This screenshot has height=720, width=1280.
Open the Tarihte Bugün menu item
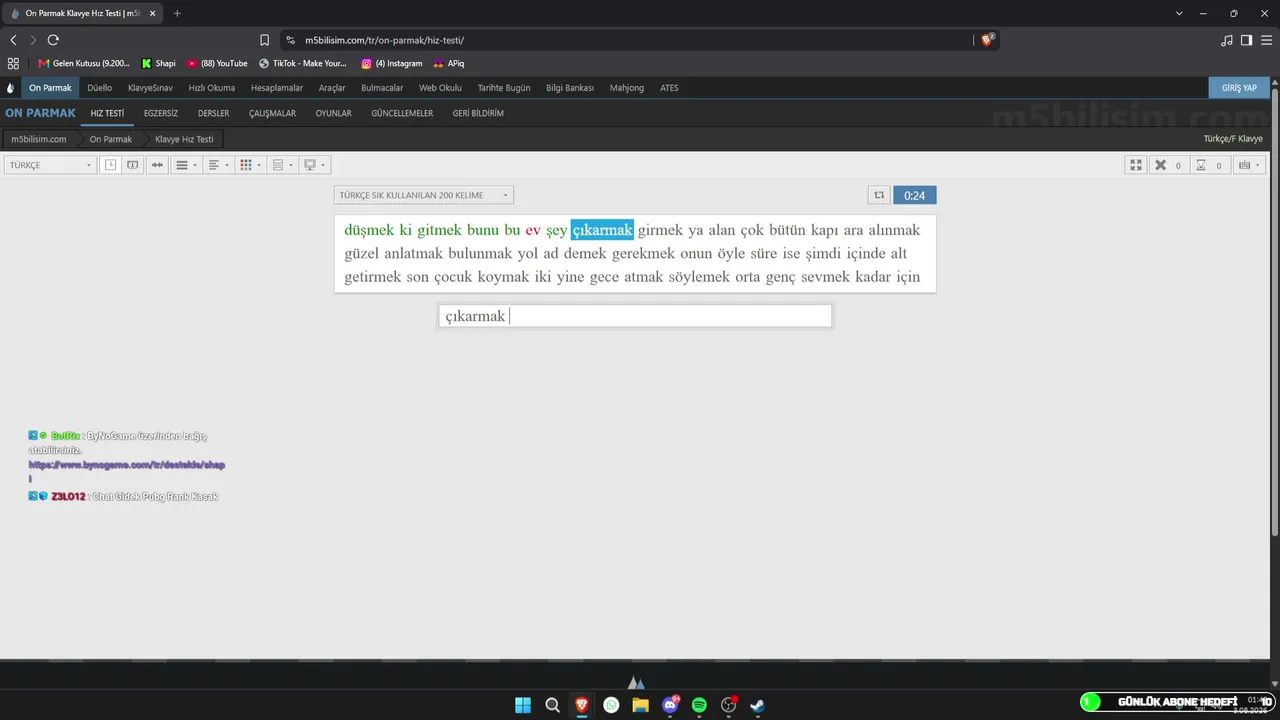504,88
